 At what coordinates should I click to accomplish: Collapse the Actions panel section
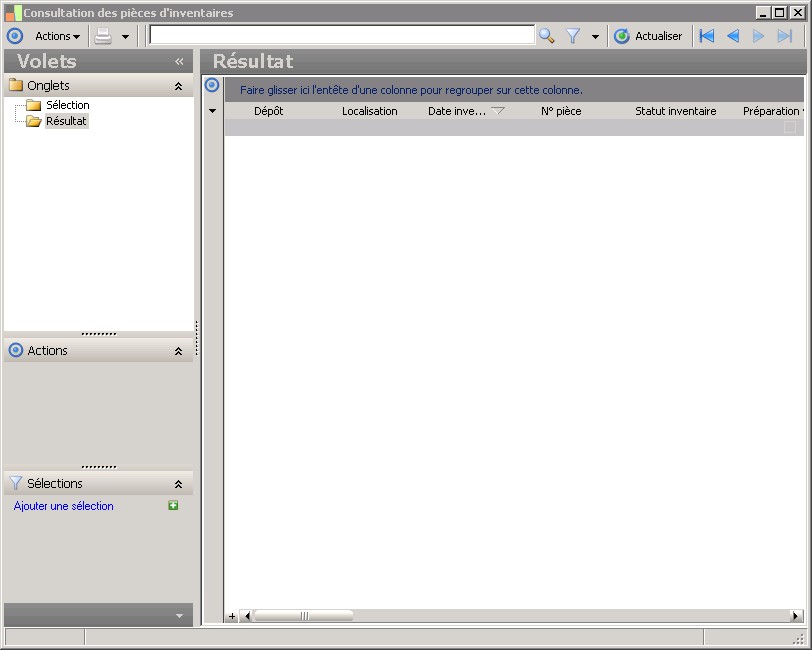[x=178, y=351]
